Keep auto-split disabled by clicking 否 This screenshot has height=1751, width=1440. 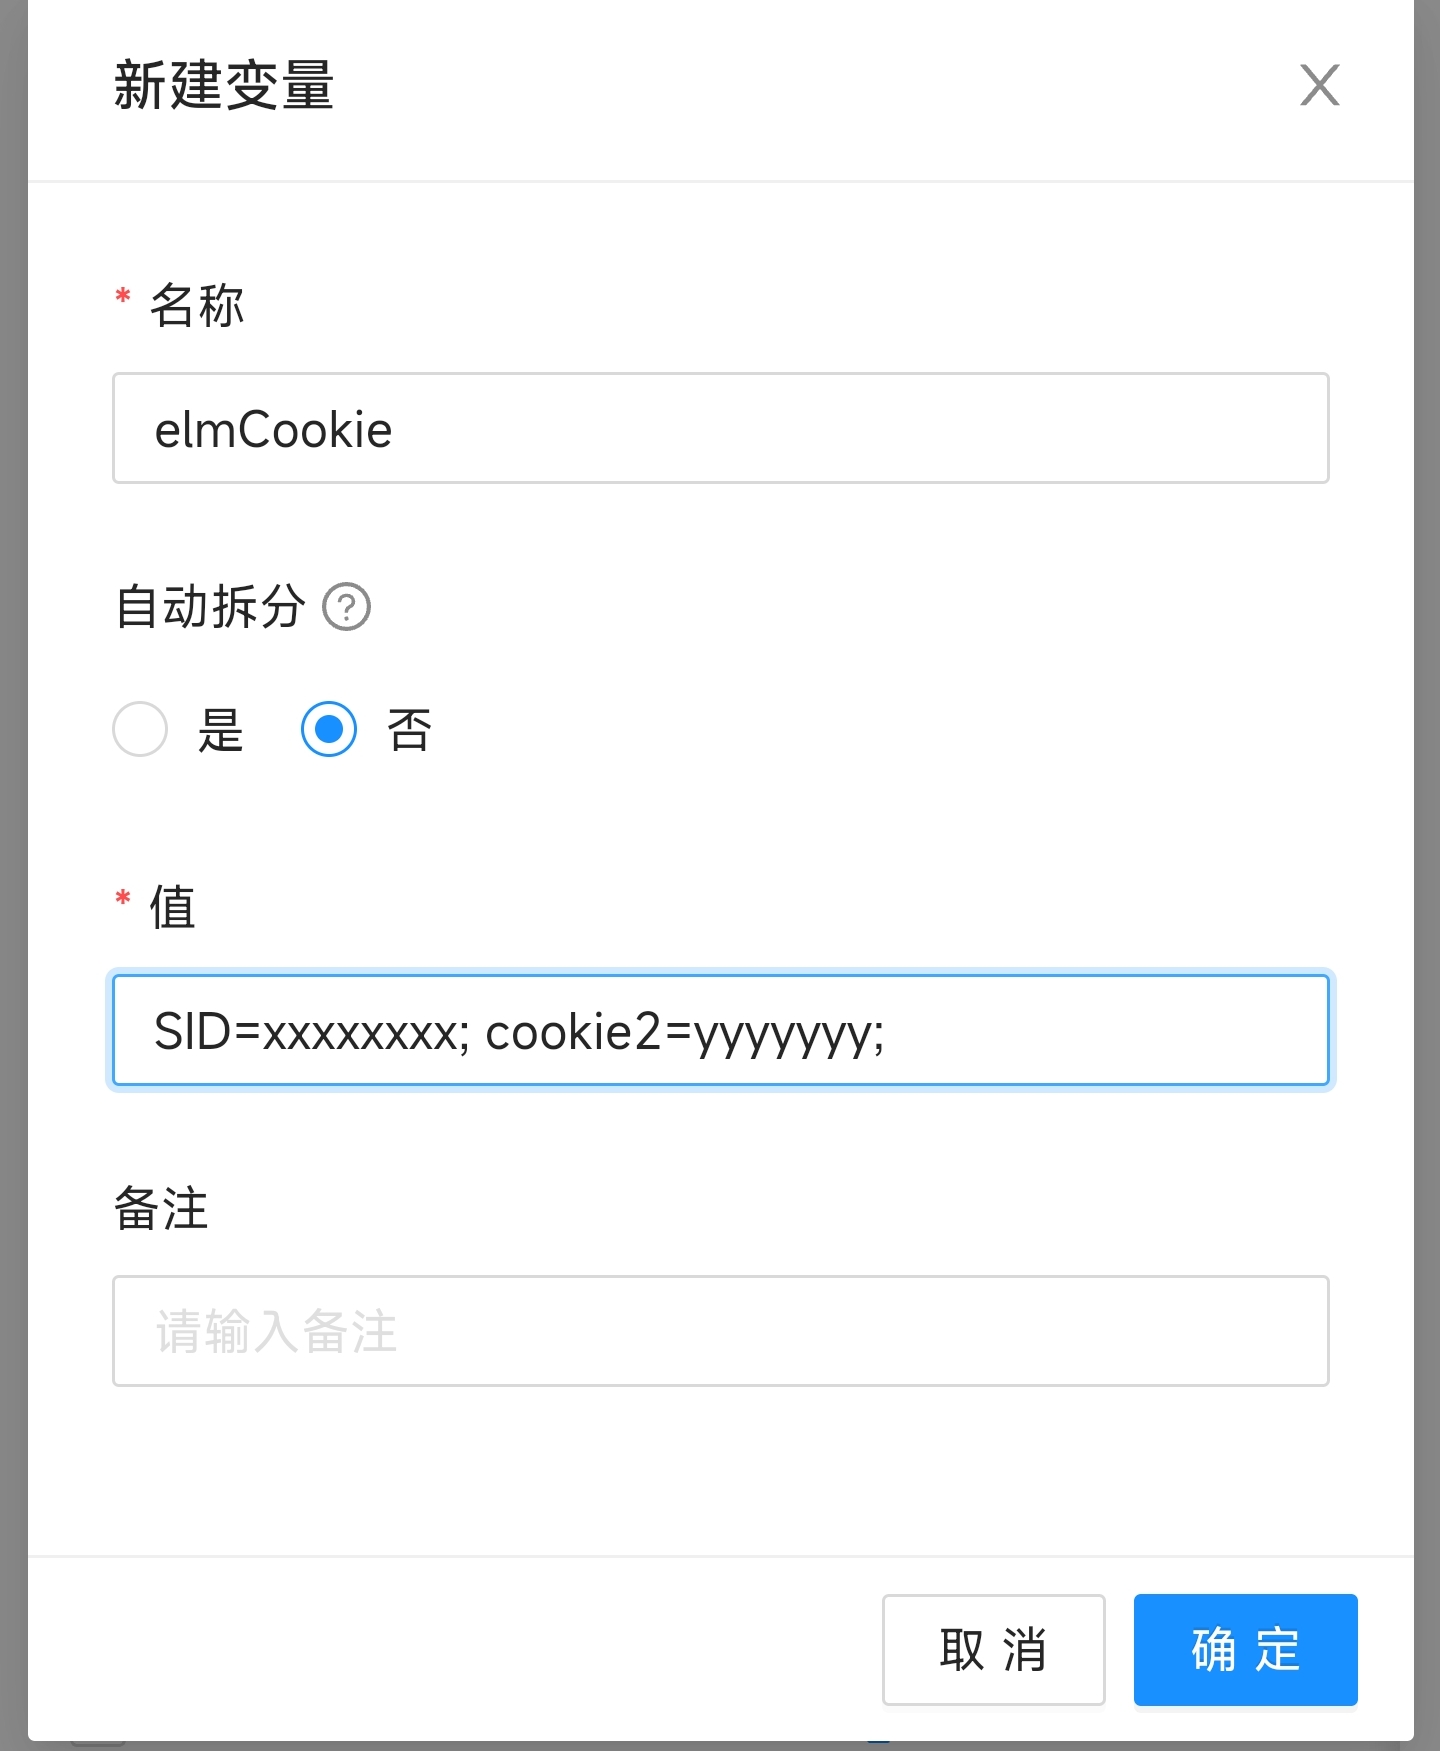pyautogui.click(x=328, y=729)
